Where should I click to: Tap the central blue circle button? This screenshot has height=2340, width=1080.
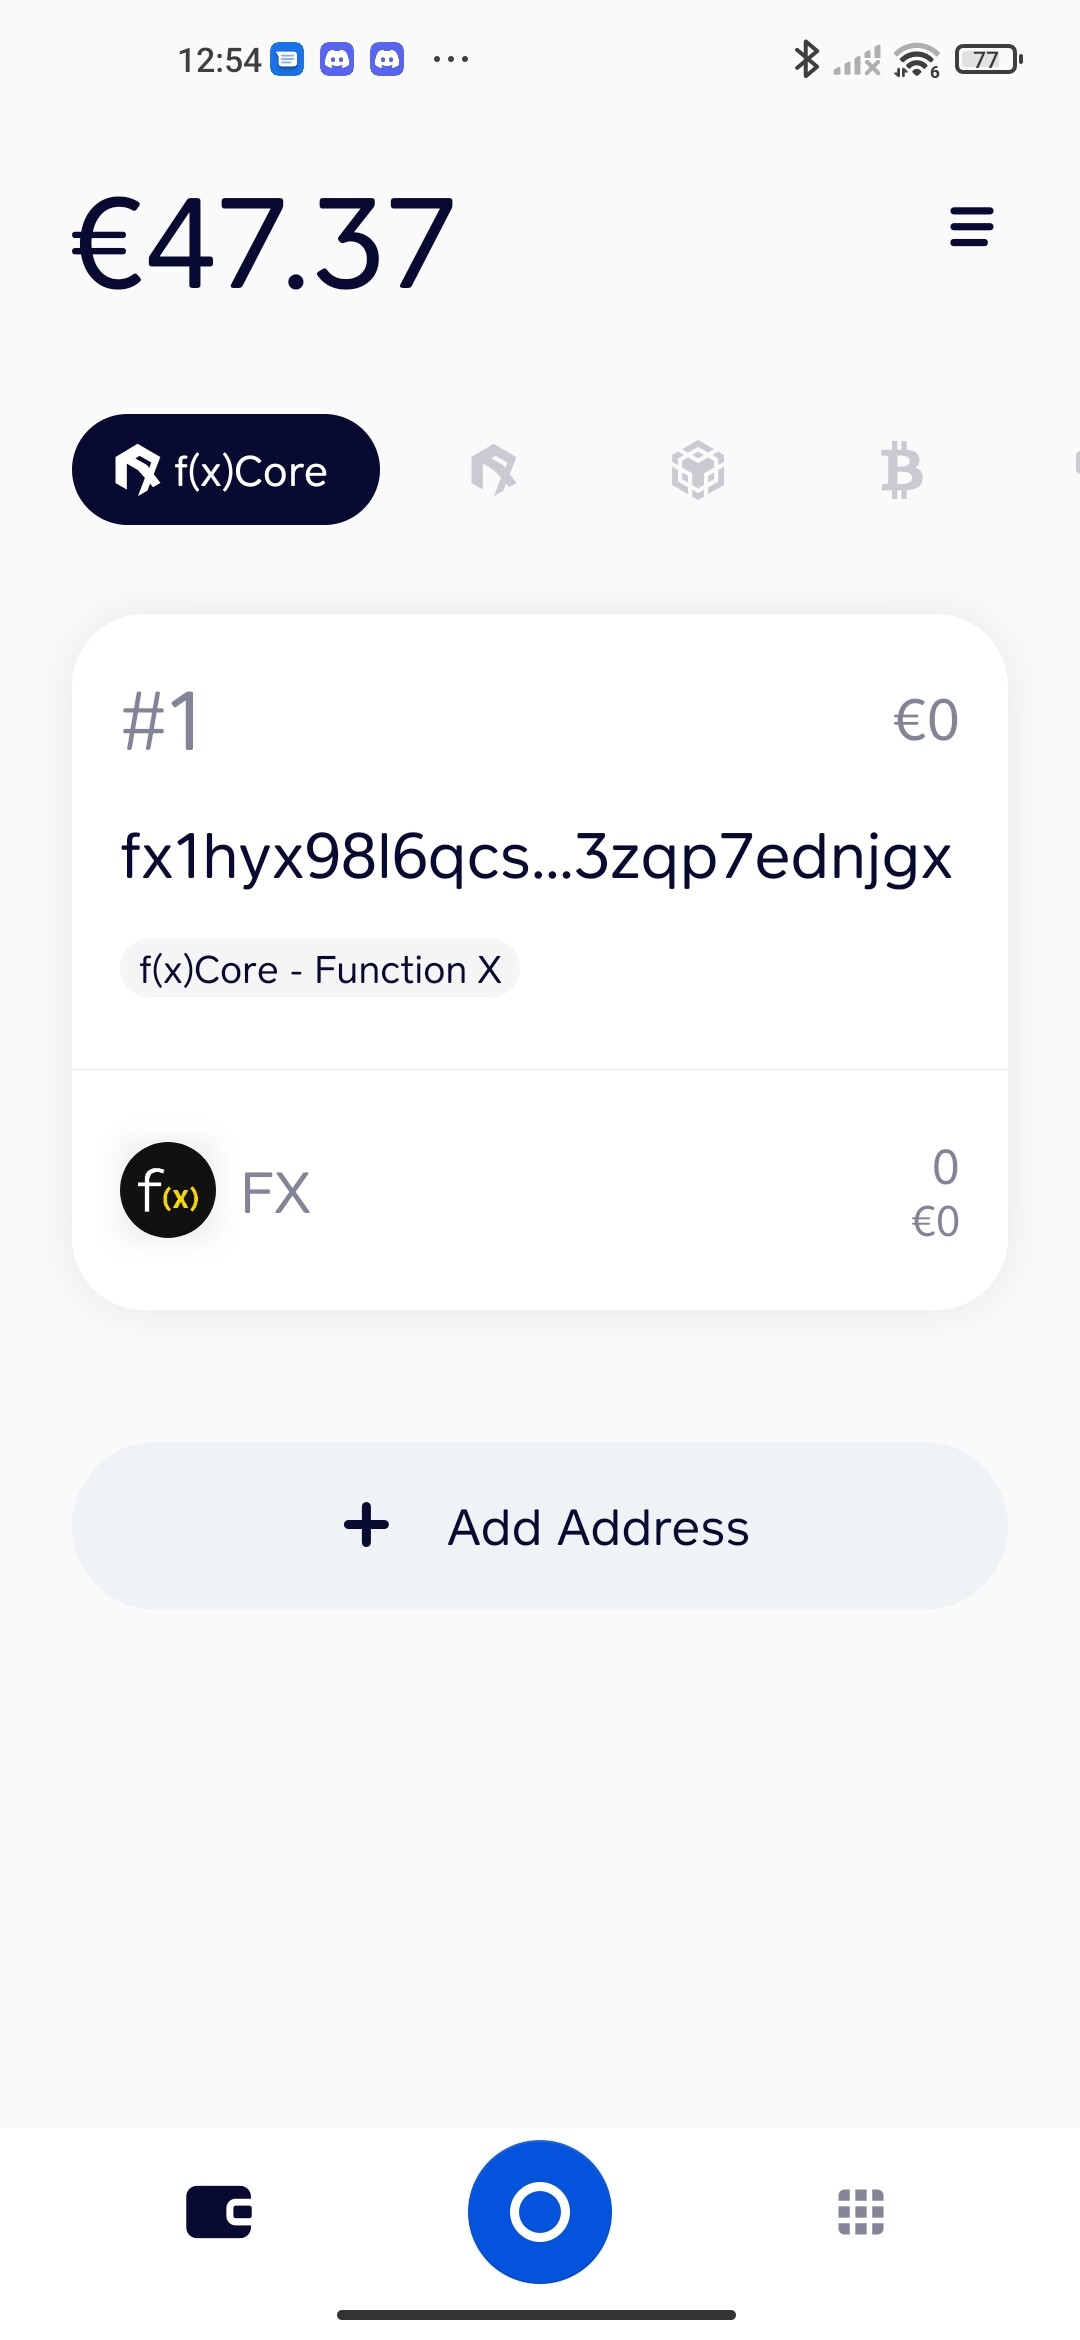pyautogui.click(x=540, y=2211)
